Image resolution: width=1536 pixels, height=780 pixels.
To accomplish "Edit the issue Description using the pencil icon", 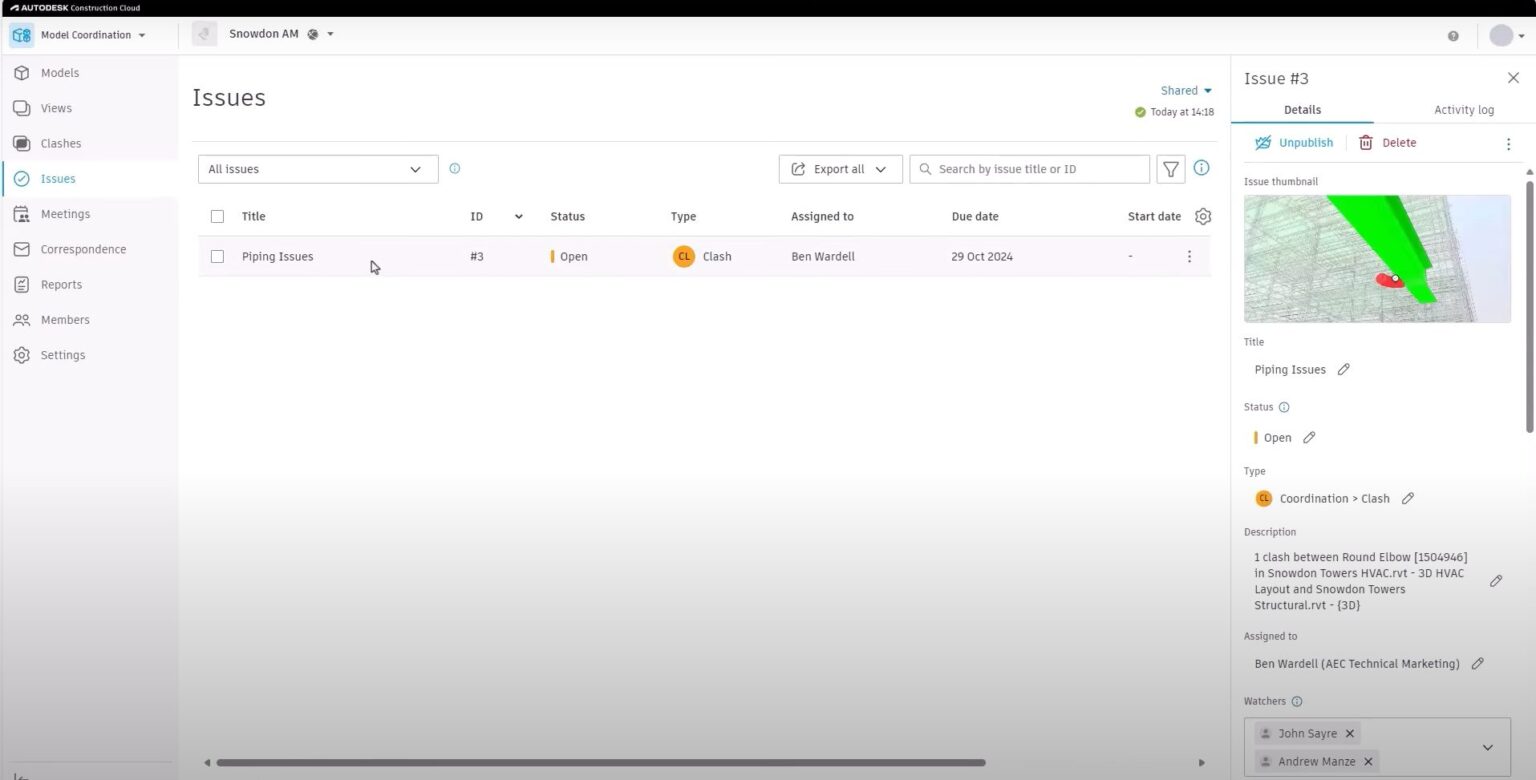I will (1496, 581).
